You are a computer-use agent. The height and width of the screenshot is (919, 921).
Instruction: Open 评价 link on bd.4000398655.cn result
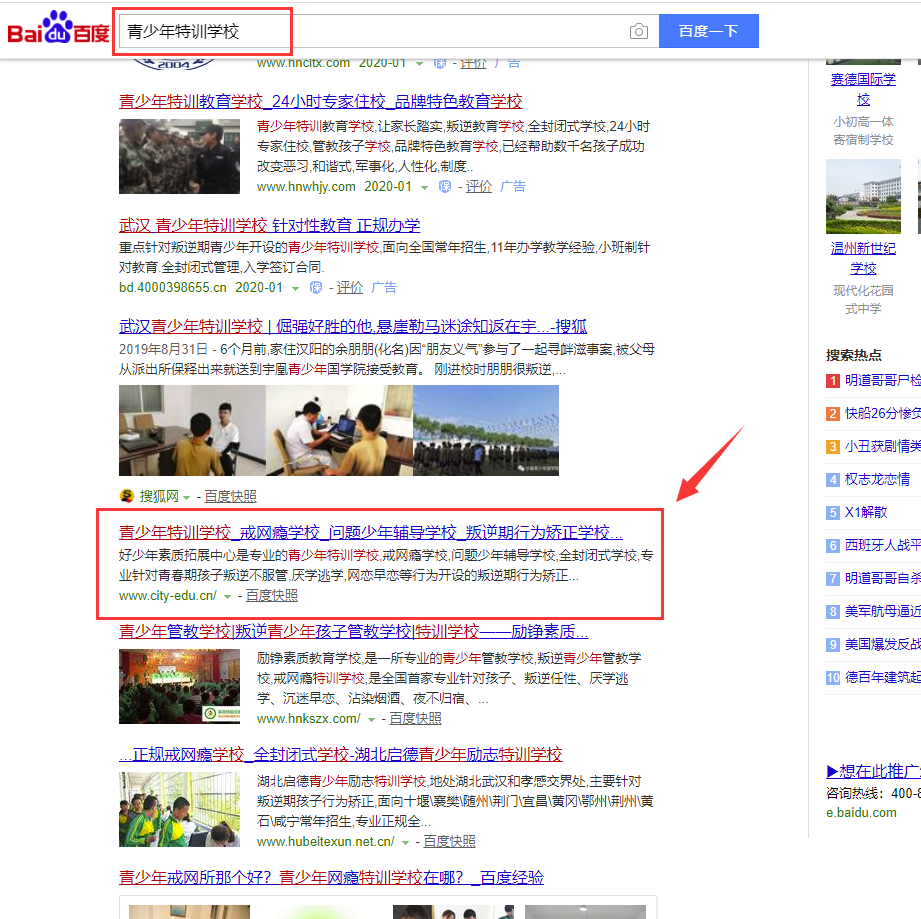(349, 288)
